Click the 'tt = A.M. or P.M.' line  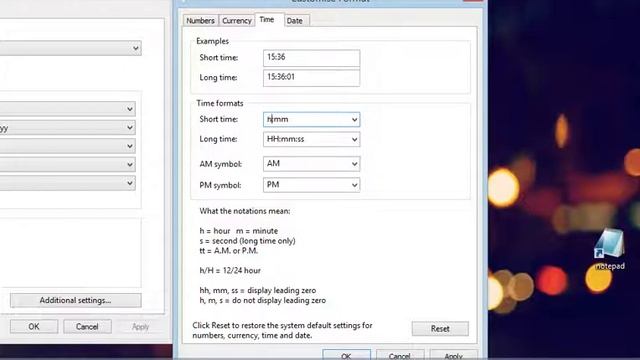click(x=229, y=251)
